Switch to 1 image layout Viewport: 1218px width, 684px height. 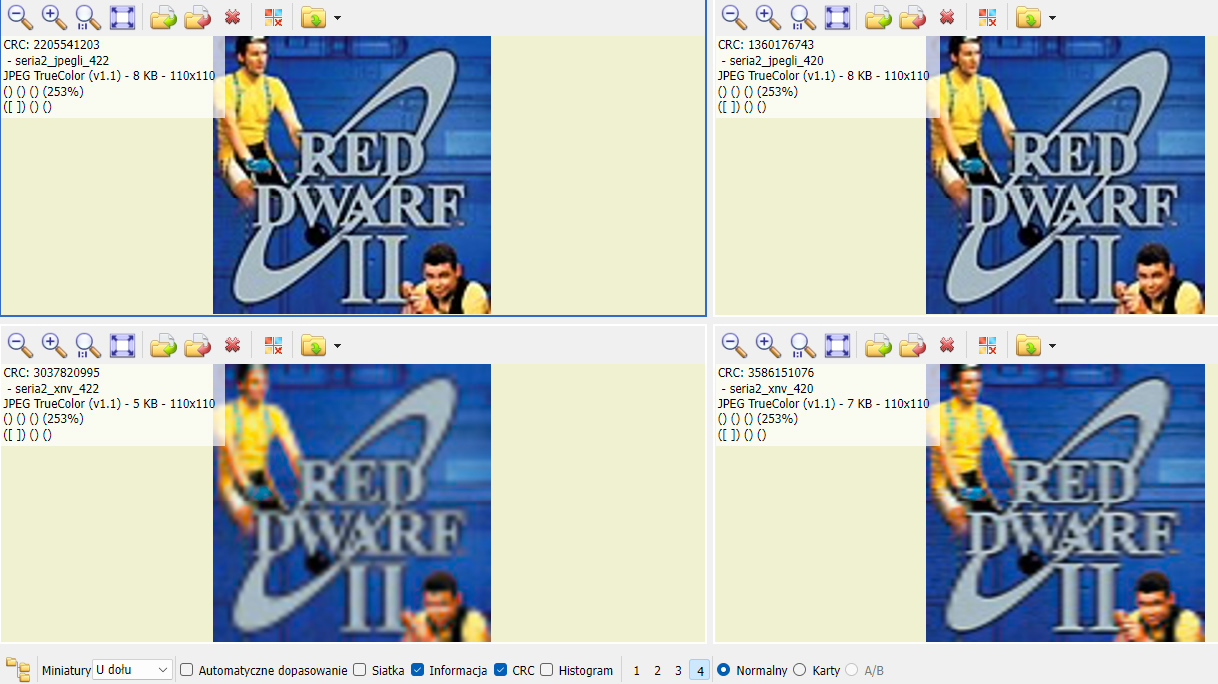point(636,670)
